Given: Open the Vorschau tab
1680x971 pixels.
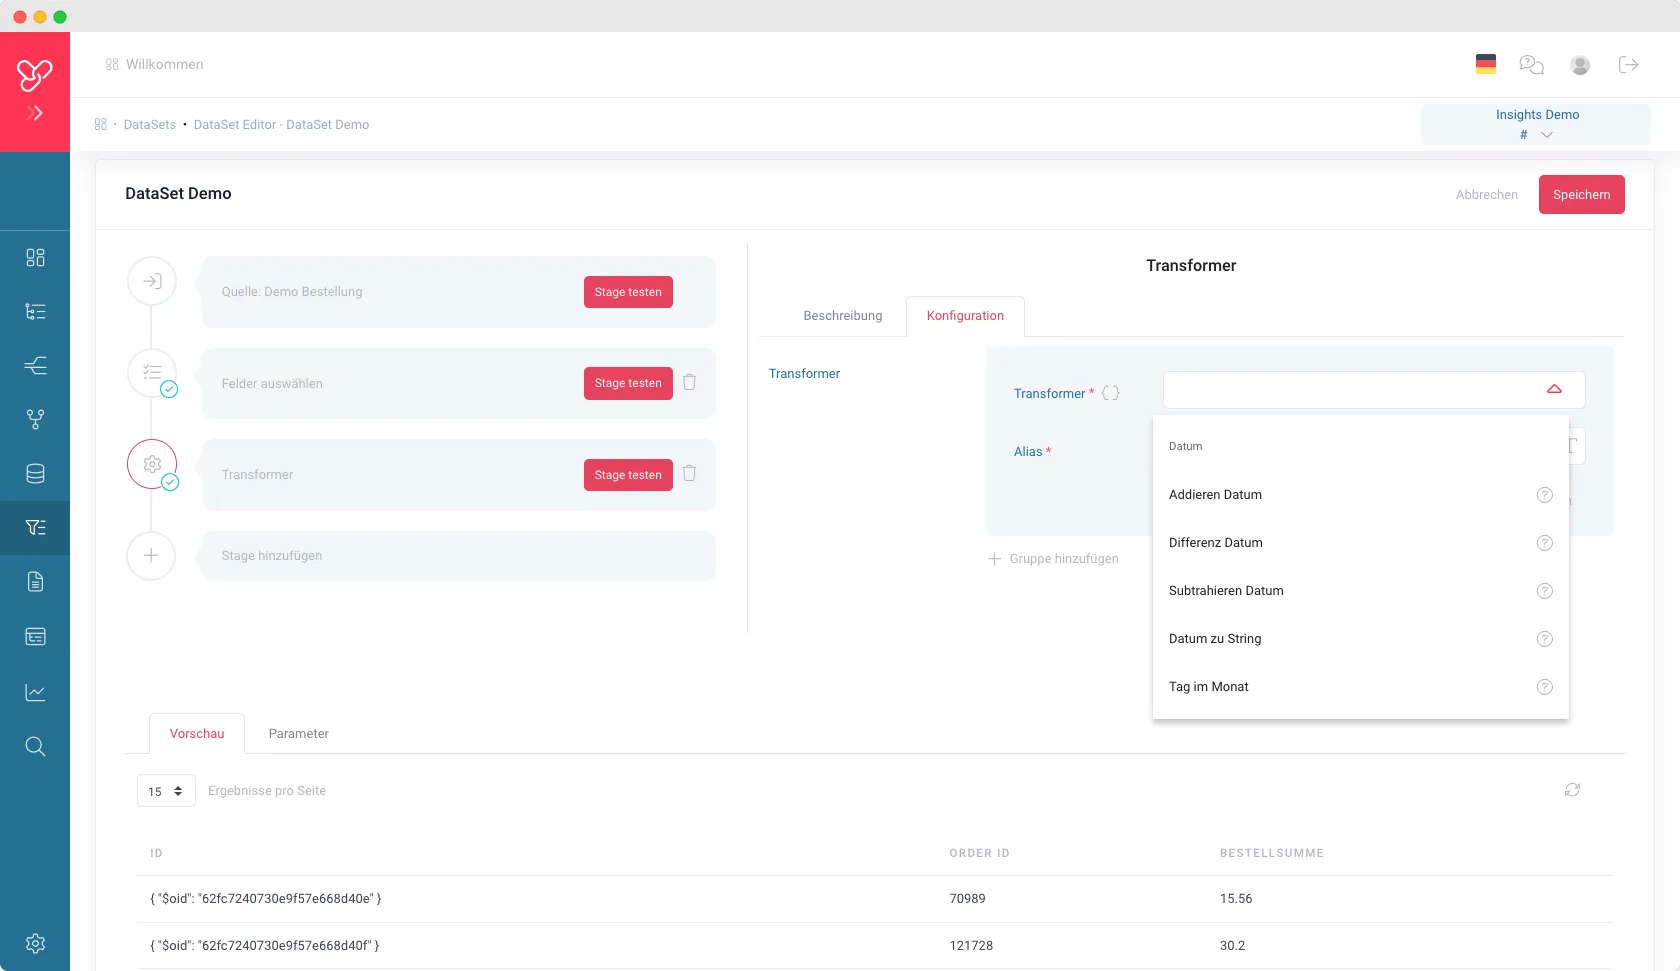Looking at the screenshot, I should [197, 733].
